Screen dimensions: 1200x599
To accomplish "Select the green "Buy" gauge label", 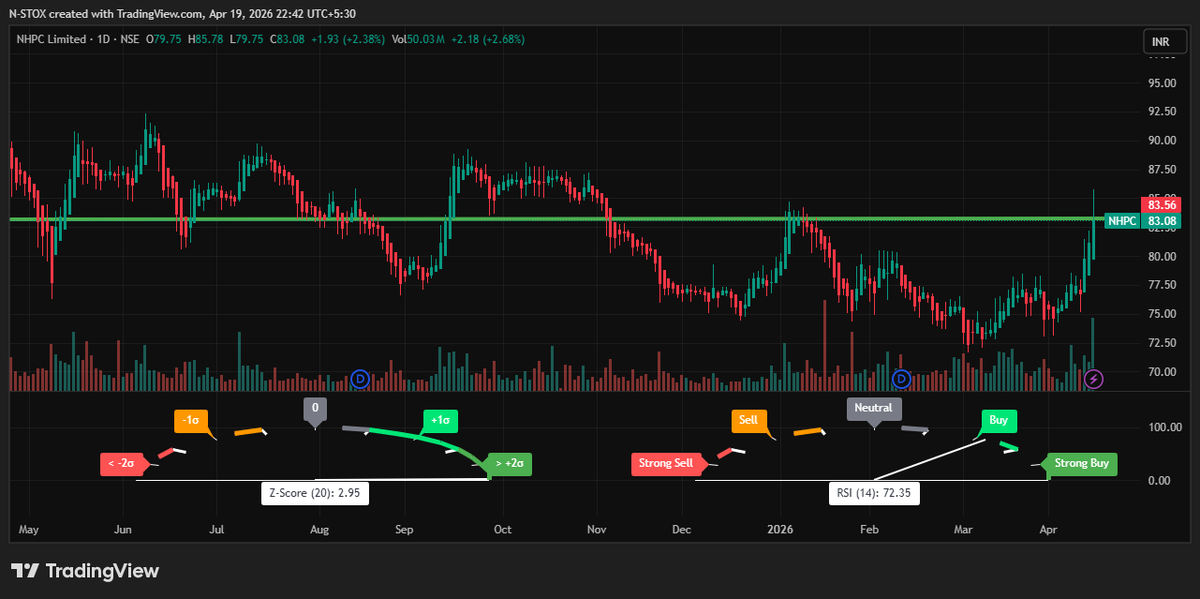I will (998, 420).
